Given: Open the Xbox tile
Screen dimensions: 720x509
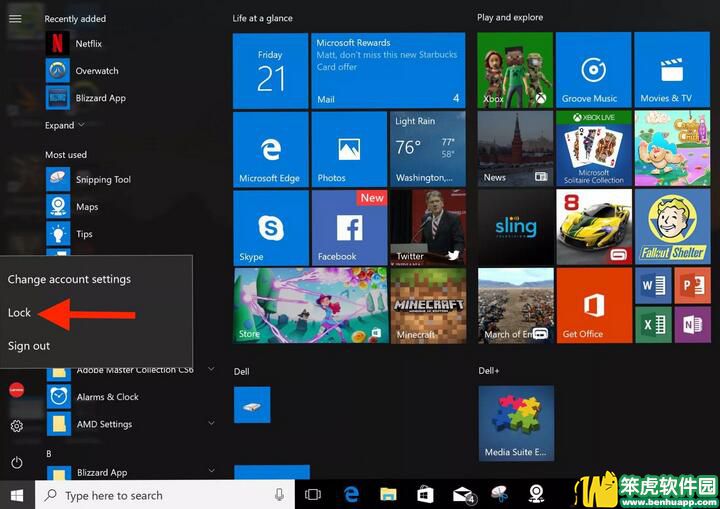Looking at the screenshot, I should (515, 70).
